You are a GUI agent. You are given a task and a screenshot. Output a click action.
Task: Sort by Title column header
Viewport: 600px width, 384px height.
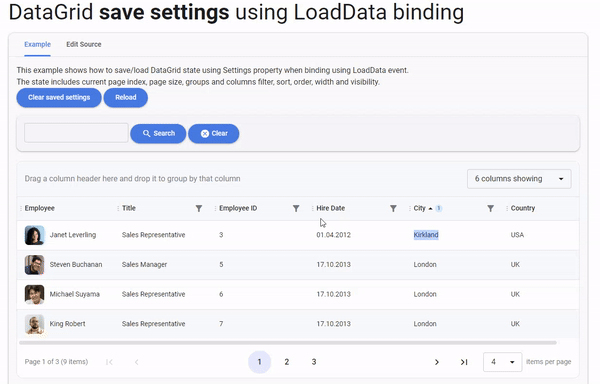coord(129,208)
